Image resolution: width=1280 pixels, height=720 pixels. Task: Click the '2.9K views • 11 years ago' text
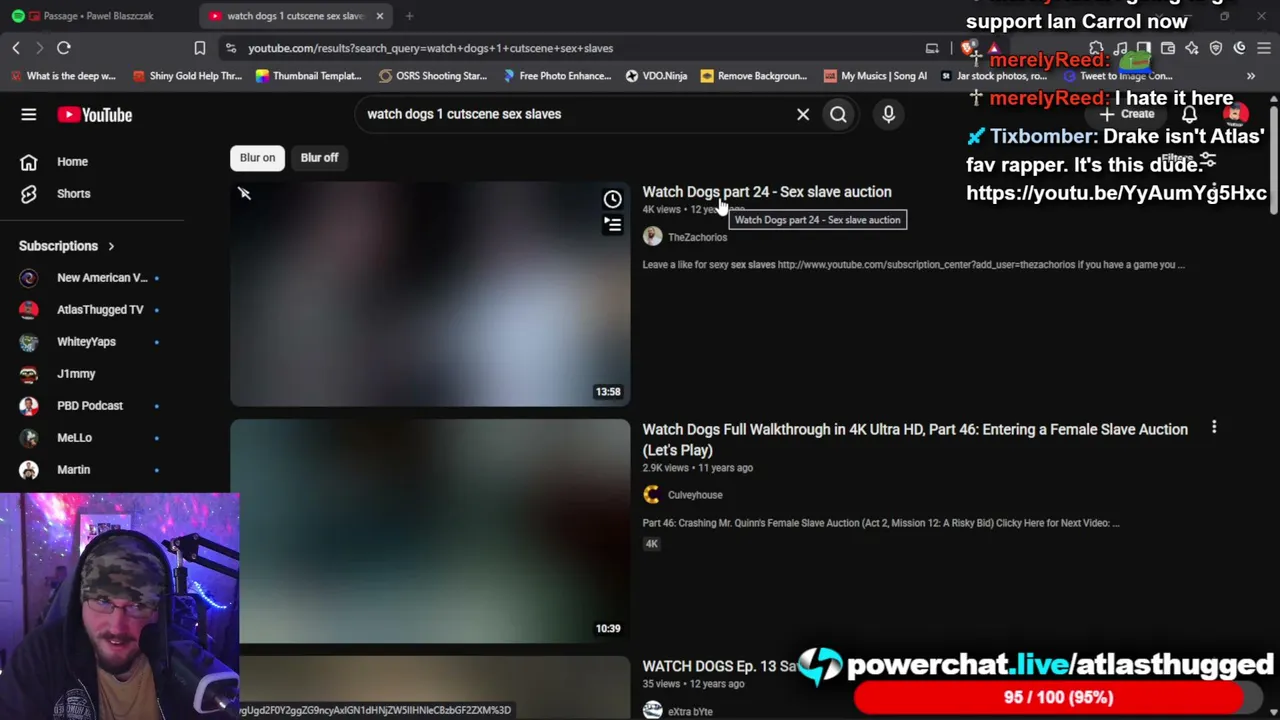point(698,468)
